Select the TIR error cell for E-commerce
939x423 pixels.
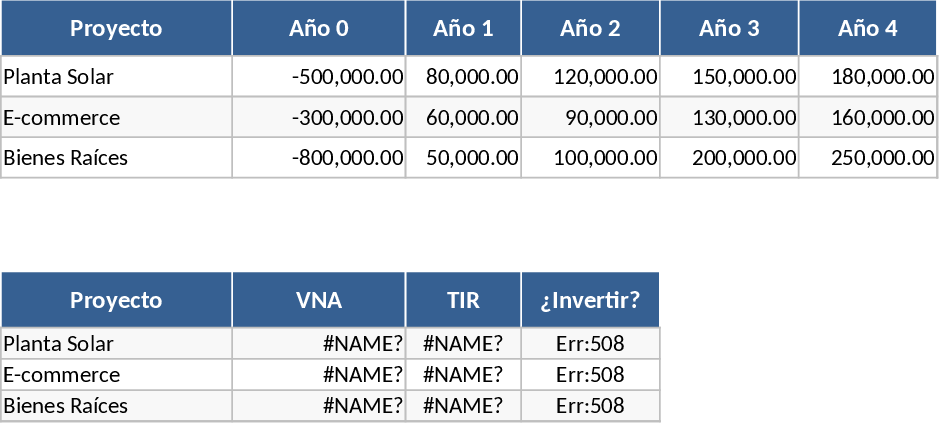tap(463, 375)
